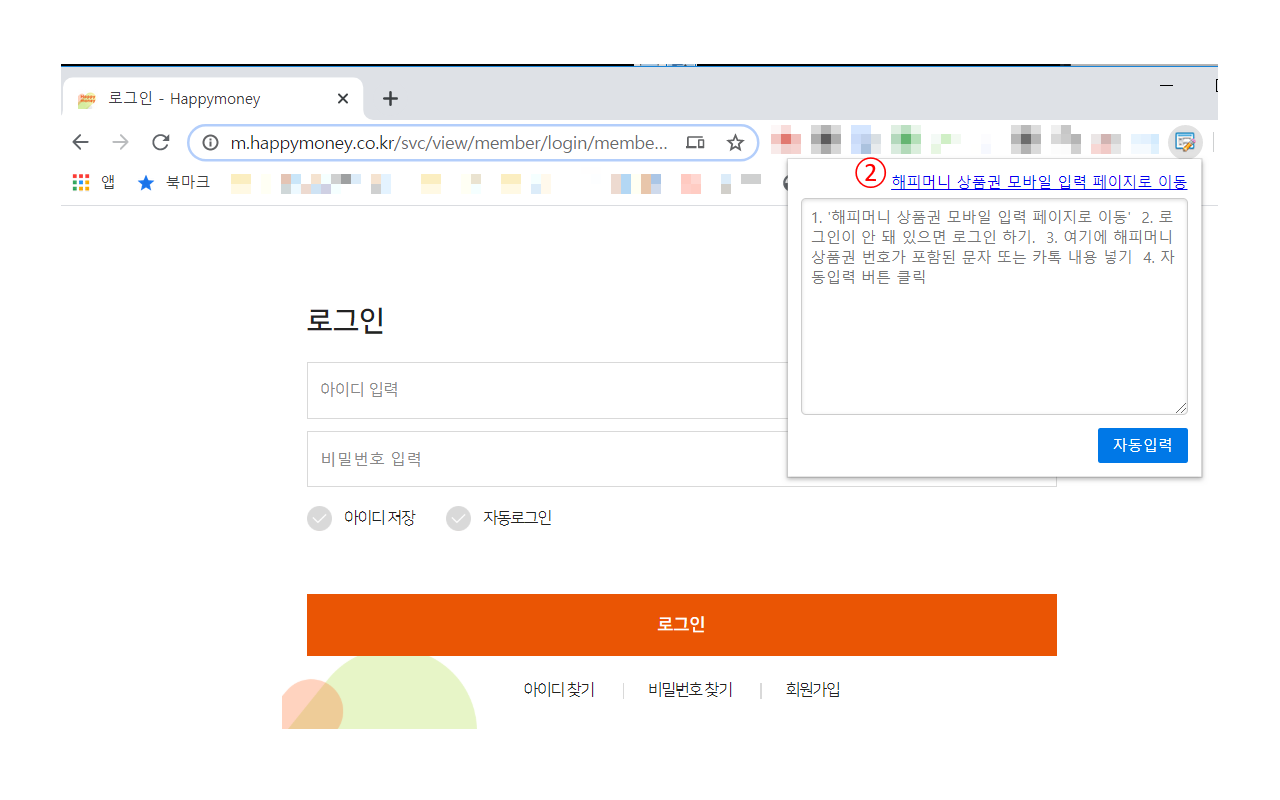The height and width of the screenshot is (800, 1280).
Task: Open the 비밀번호 찾기 link
Action: (690, 690)
